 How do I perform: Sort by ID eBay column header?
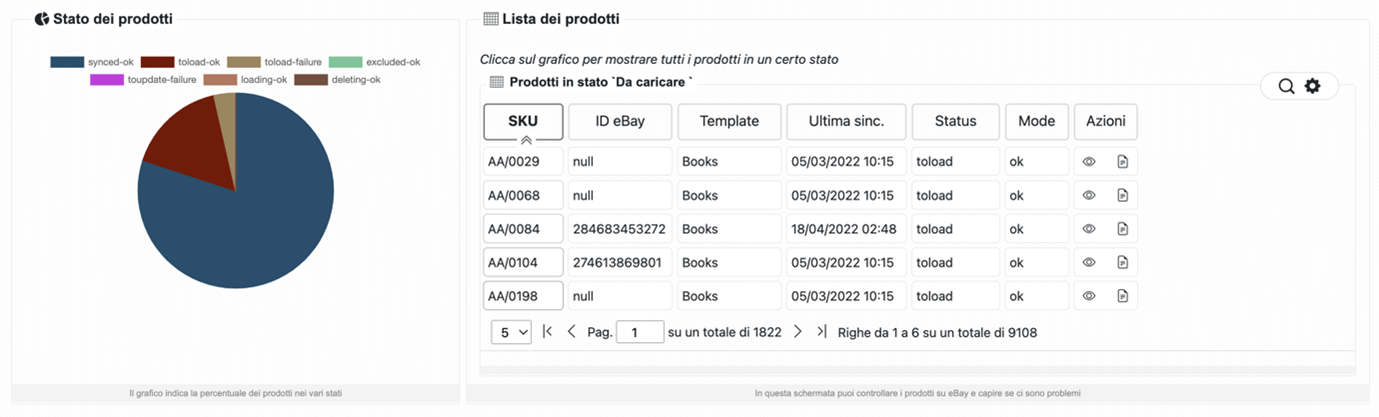pyautogui.click(x=620, y=121)
